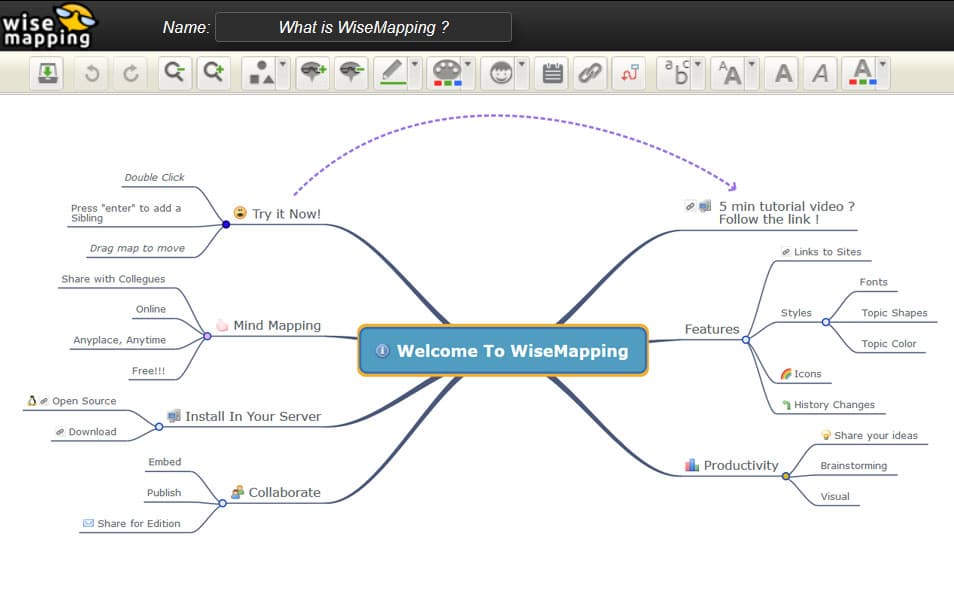Select the Welcome To WiseMapping central topic
This screenshot has width=954, height=600.
point(502,351)
